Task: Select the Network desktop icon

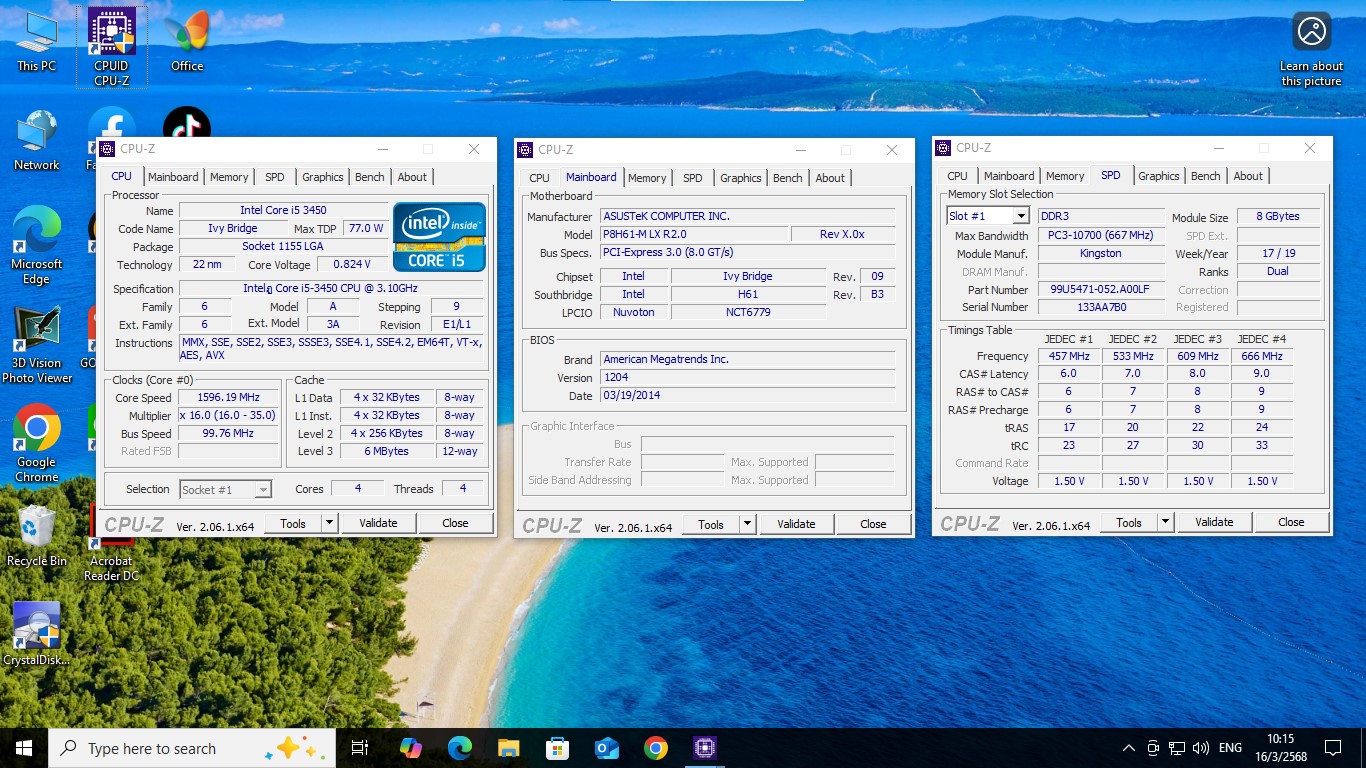Action: coord(37,140)
